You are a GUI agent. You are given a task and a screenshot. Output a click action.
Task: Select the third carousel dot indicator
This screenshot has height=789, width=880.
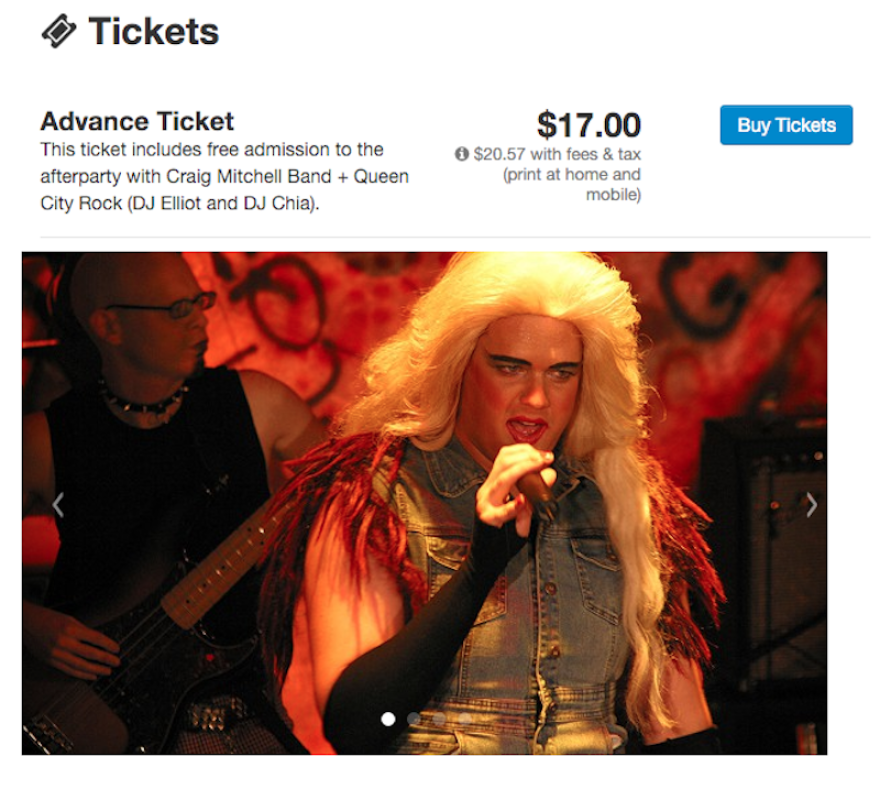[x=439, y=719]
